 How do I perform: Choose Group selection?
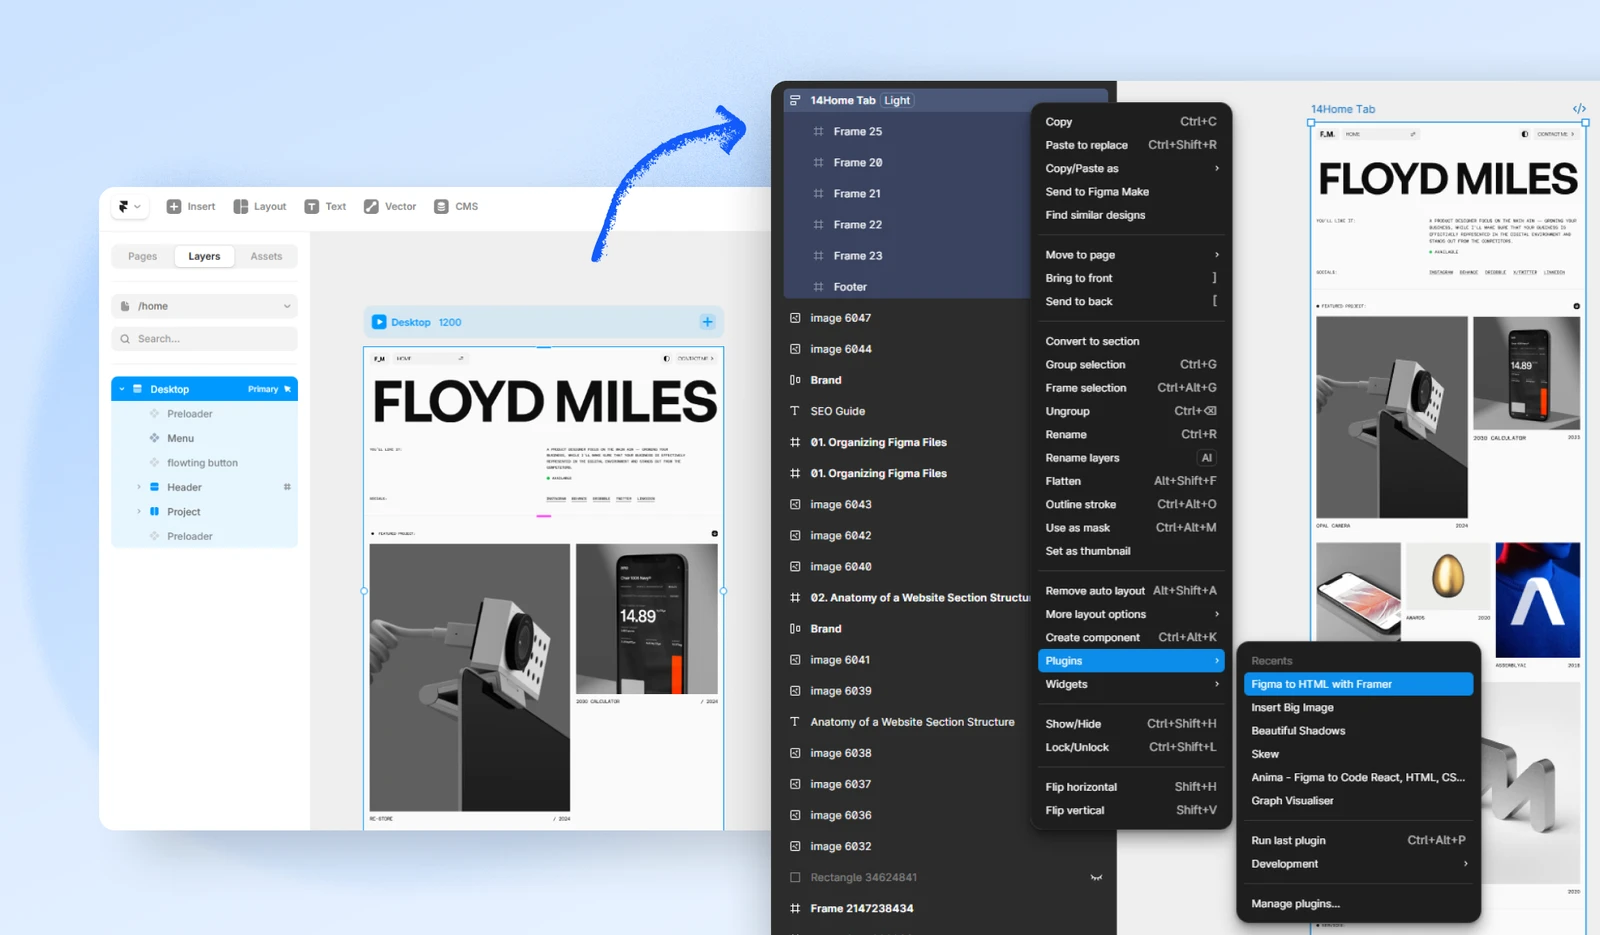(x=1131, y=365)
